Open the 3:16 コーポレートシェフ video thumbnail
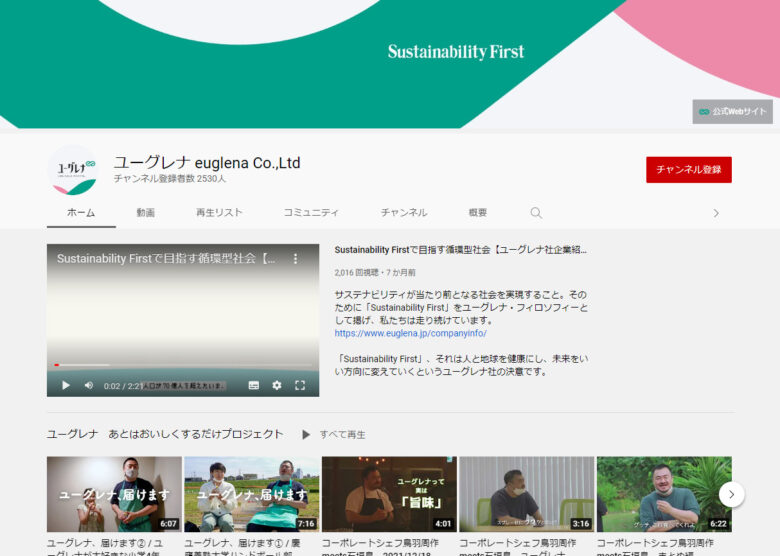This screenshot has height=556, width=780. tap(526, 494)
